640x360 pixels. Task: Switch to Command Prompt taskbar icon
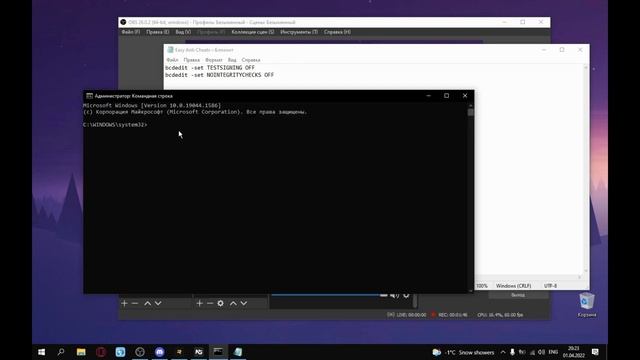[x=218, y=352]
